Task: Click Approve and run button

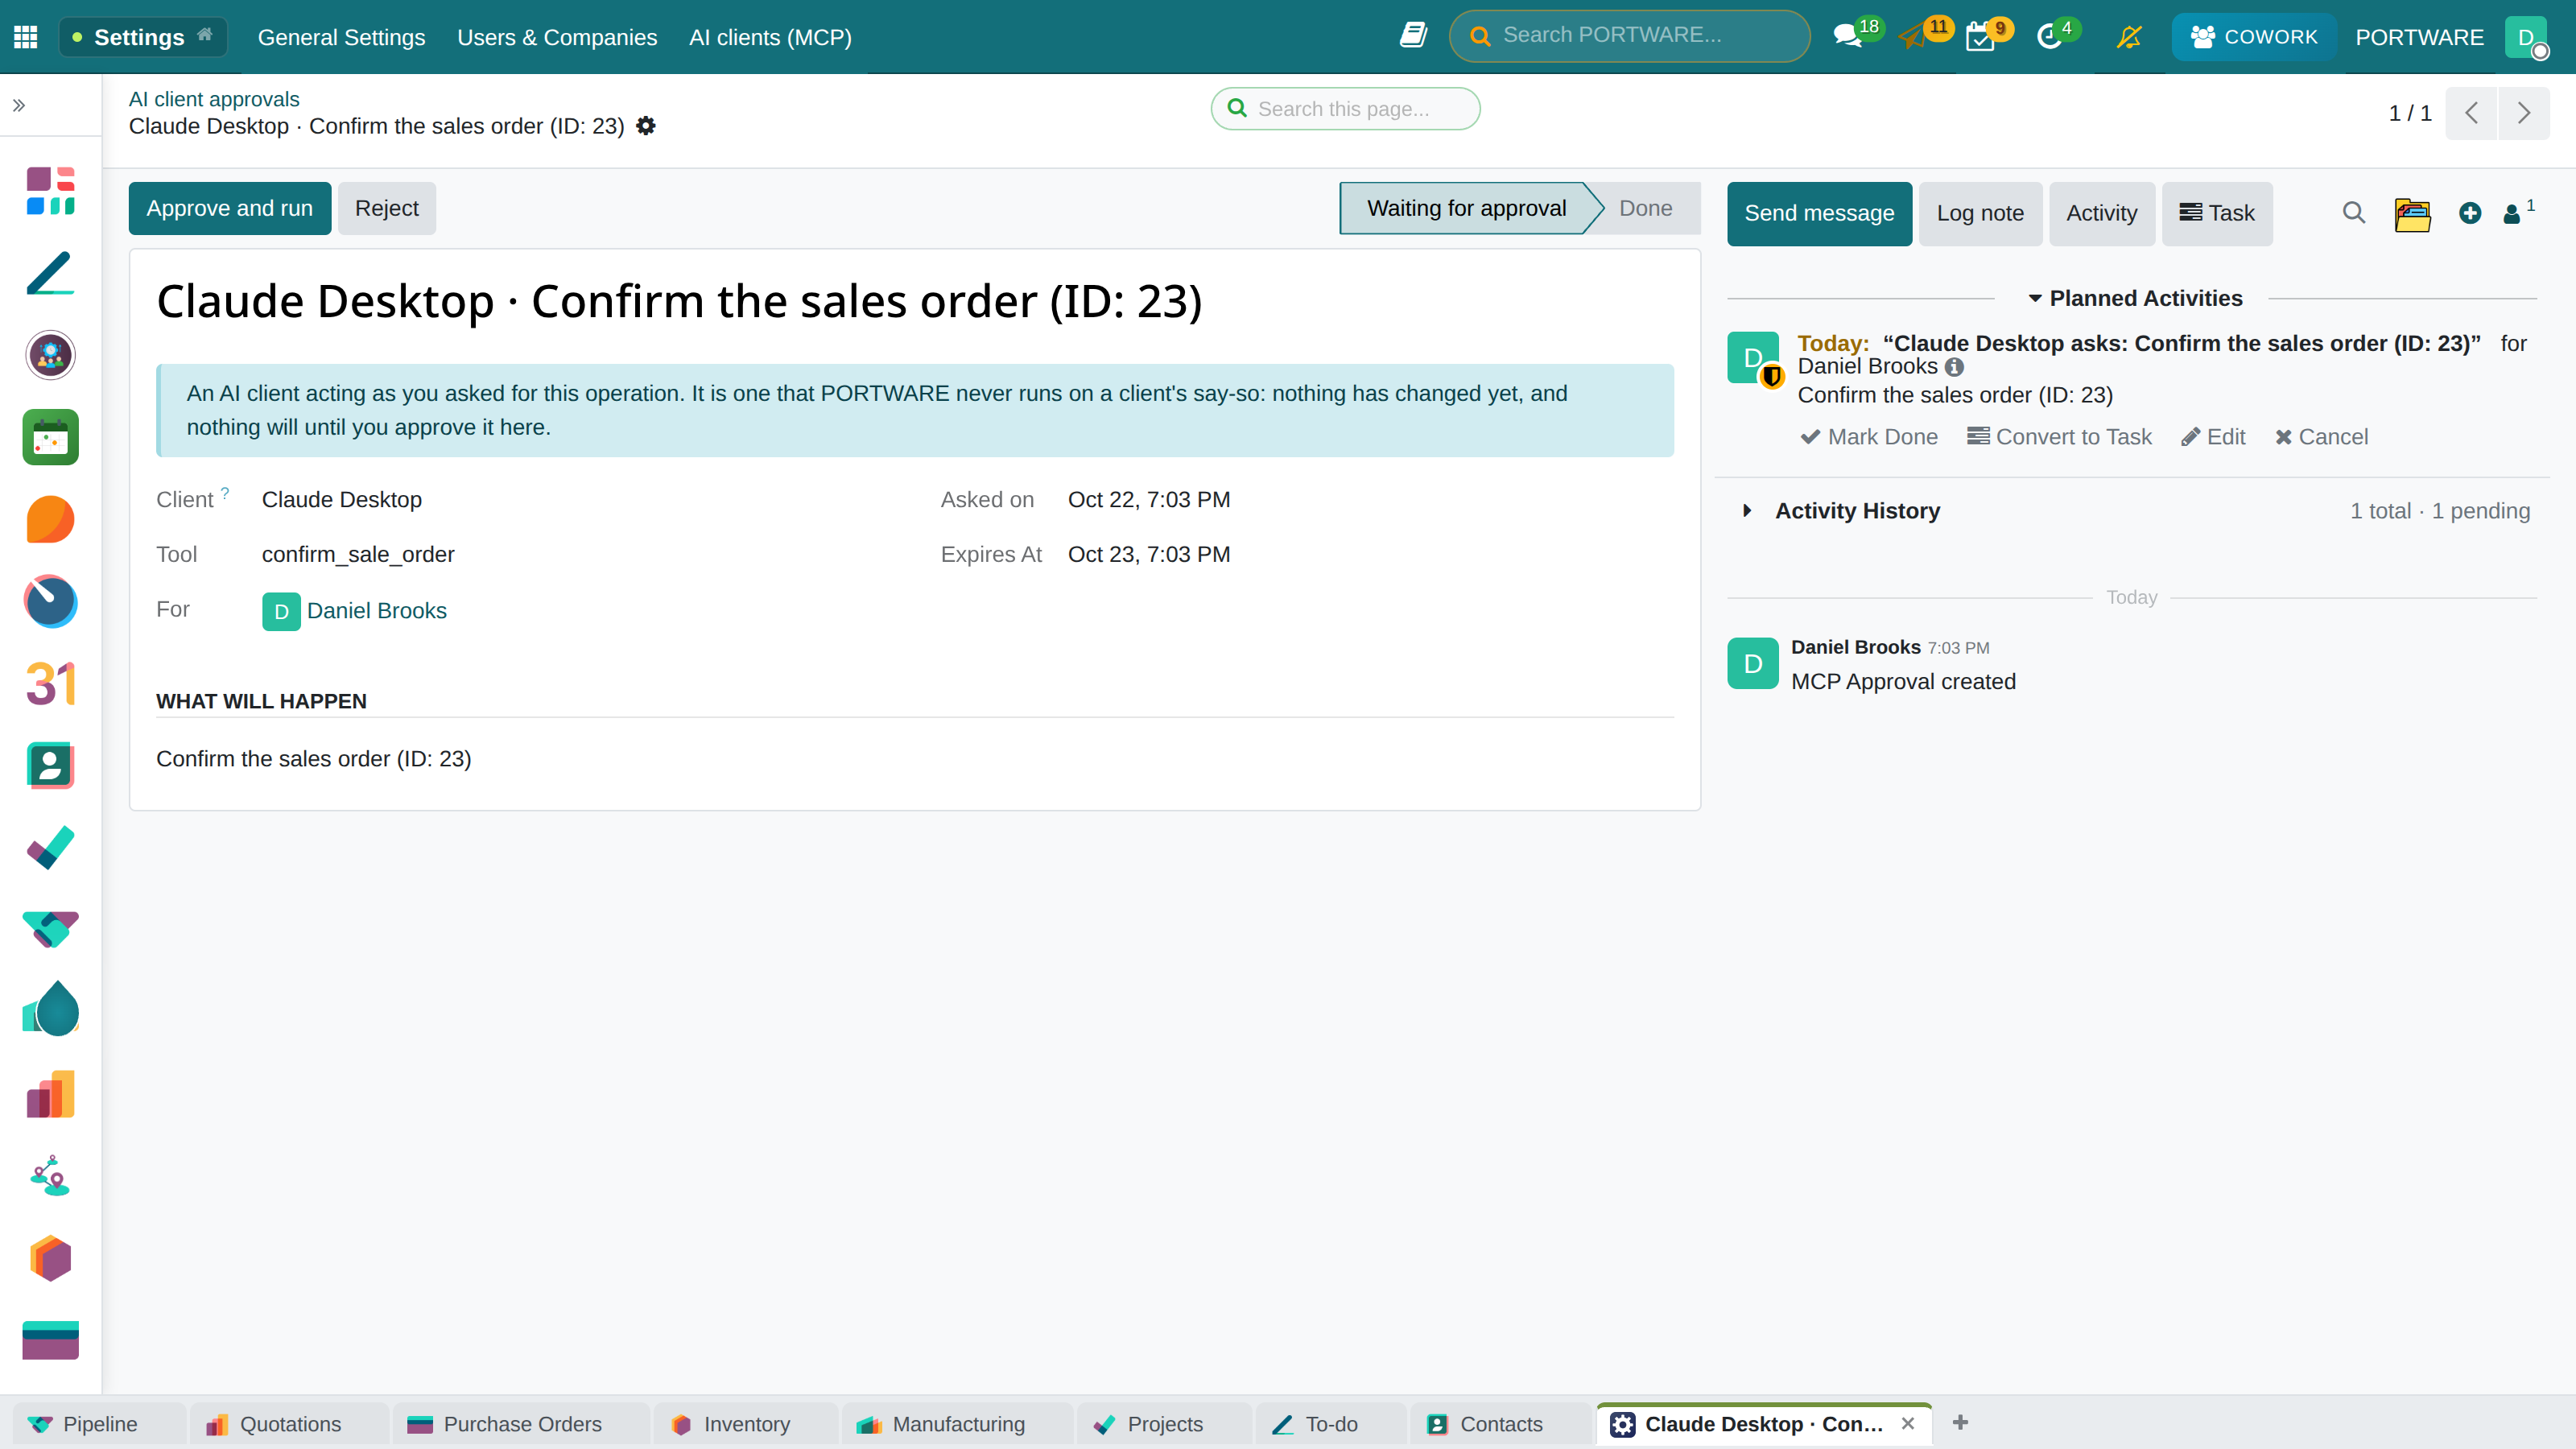Action: pos(229,208)
